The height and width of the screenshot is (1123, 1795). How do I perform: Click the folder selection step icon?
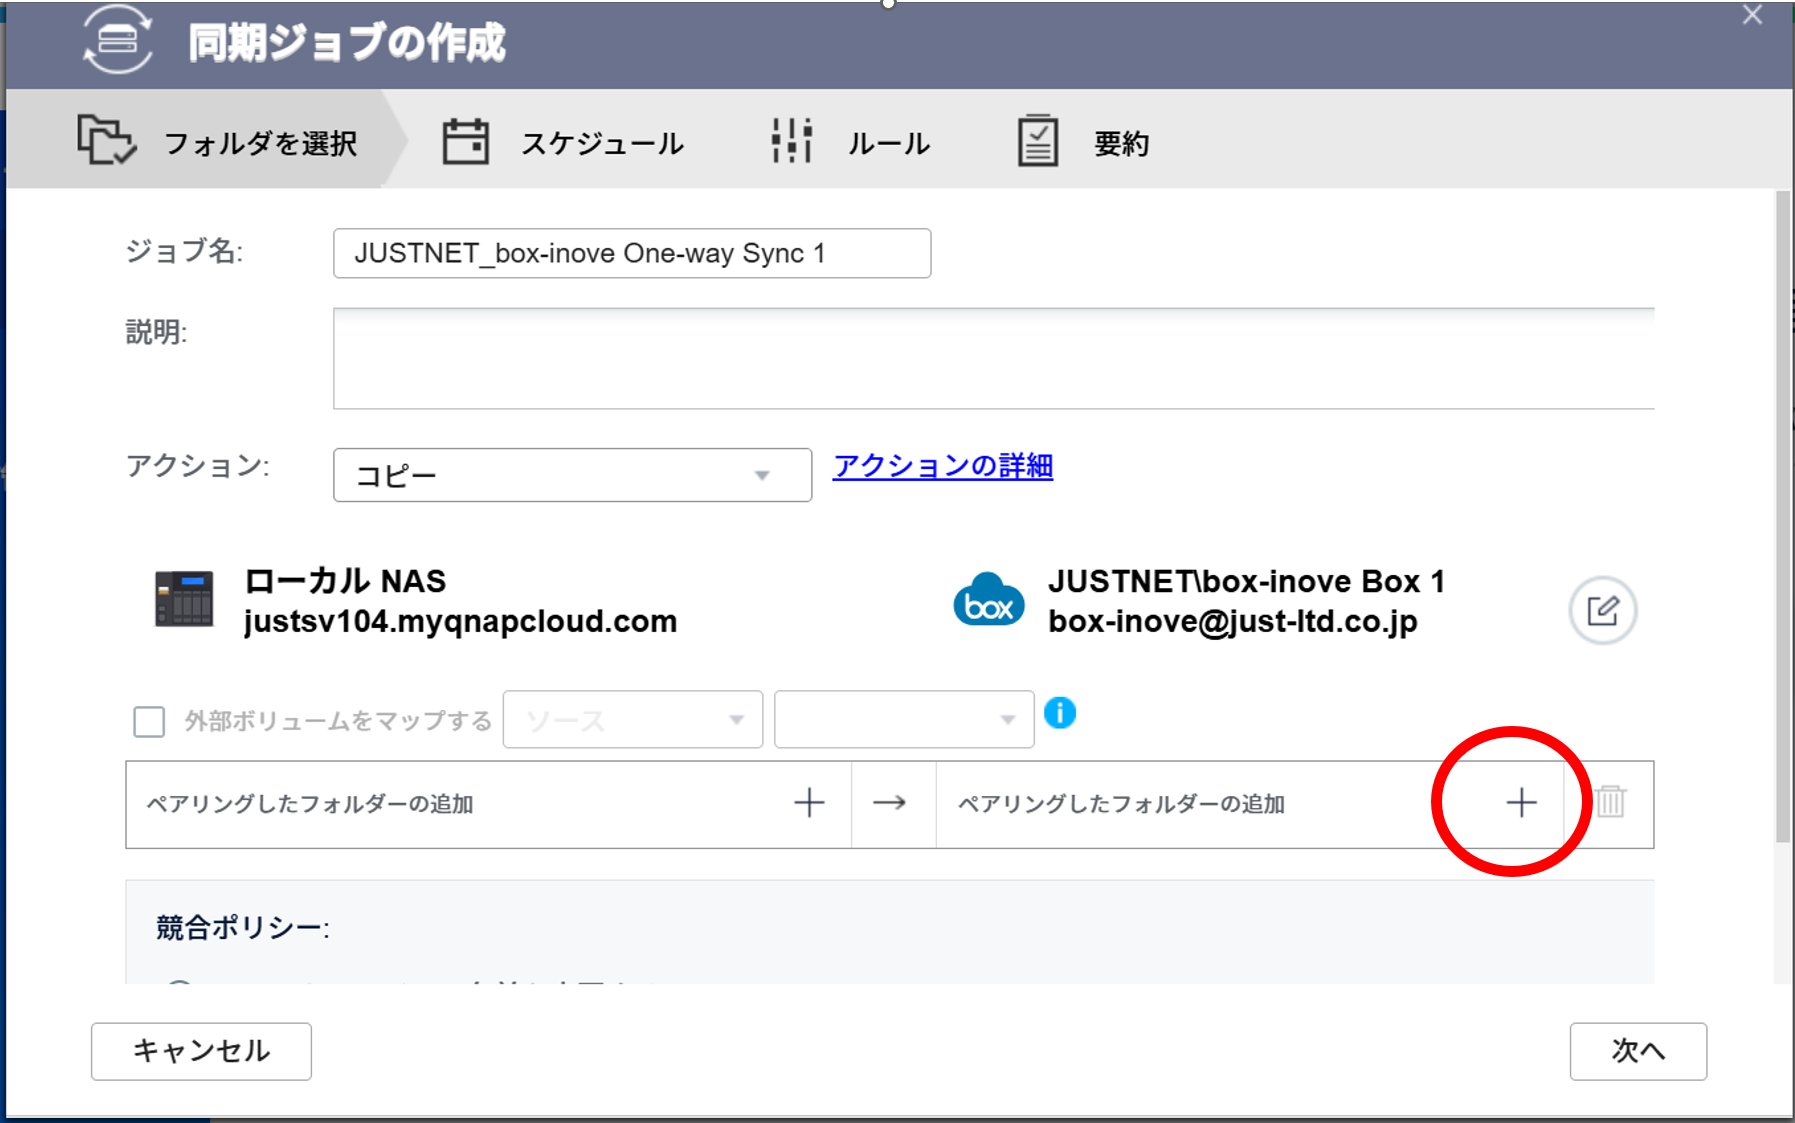point(106,140)
